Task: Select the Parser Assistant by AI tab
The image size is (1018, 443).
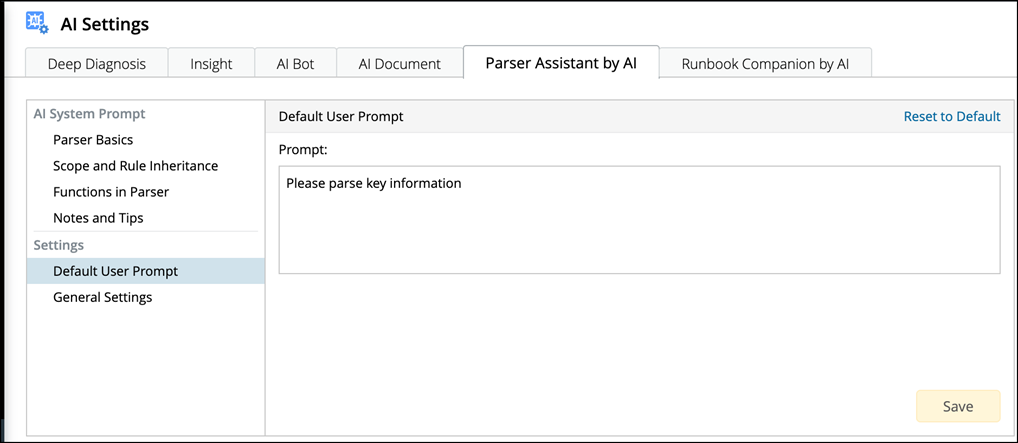Action: [560, 62]
